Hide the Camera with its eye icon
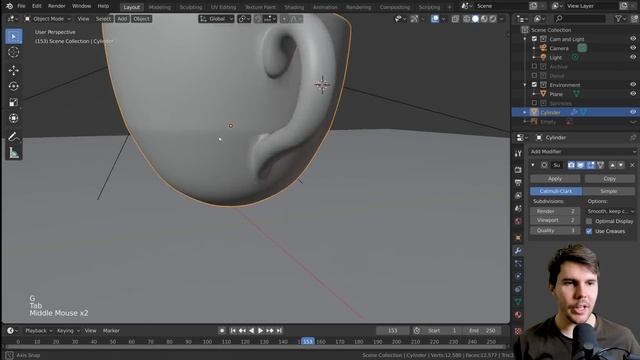This screenshot has width=640, height=360. click(x=633, y=48)
